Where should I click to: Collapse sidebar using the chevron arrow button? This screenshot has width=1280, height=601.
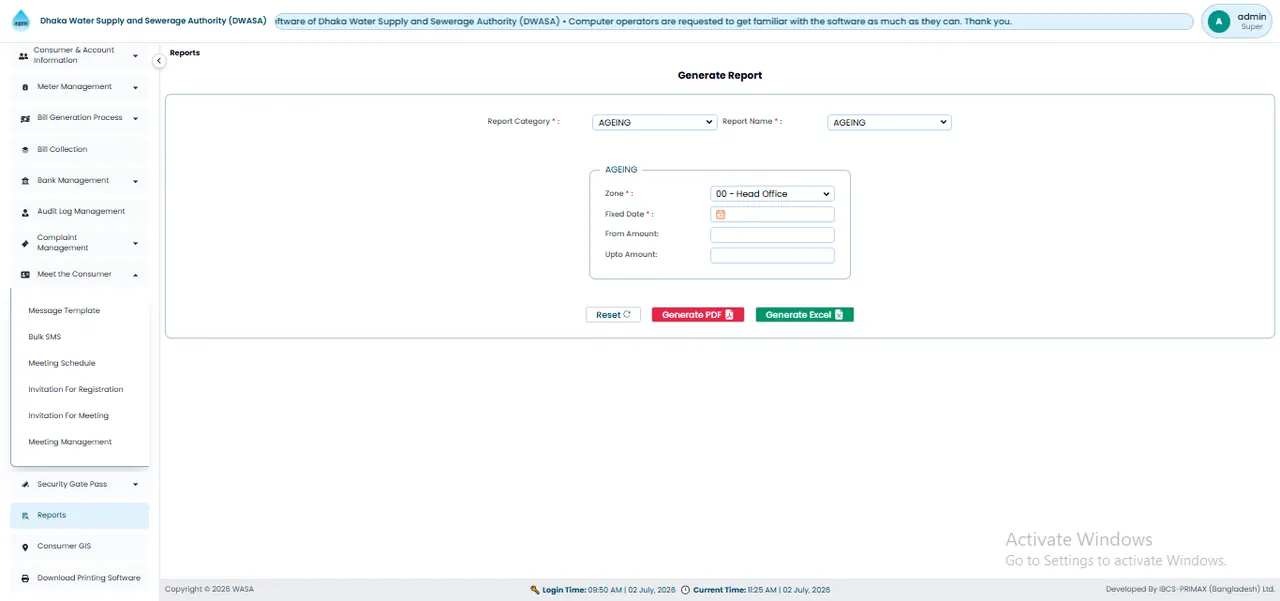158,61
